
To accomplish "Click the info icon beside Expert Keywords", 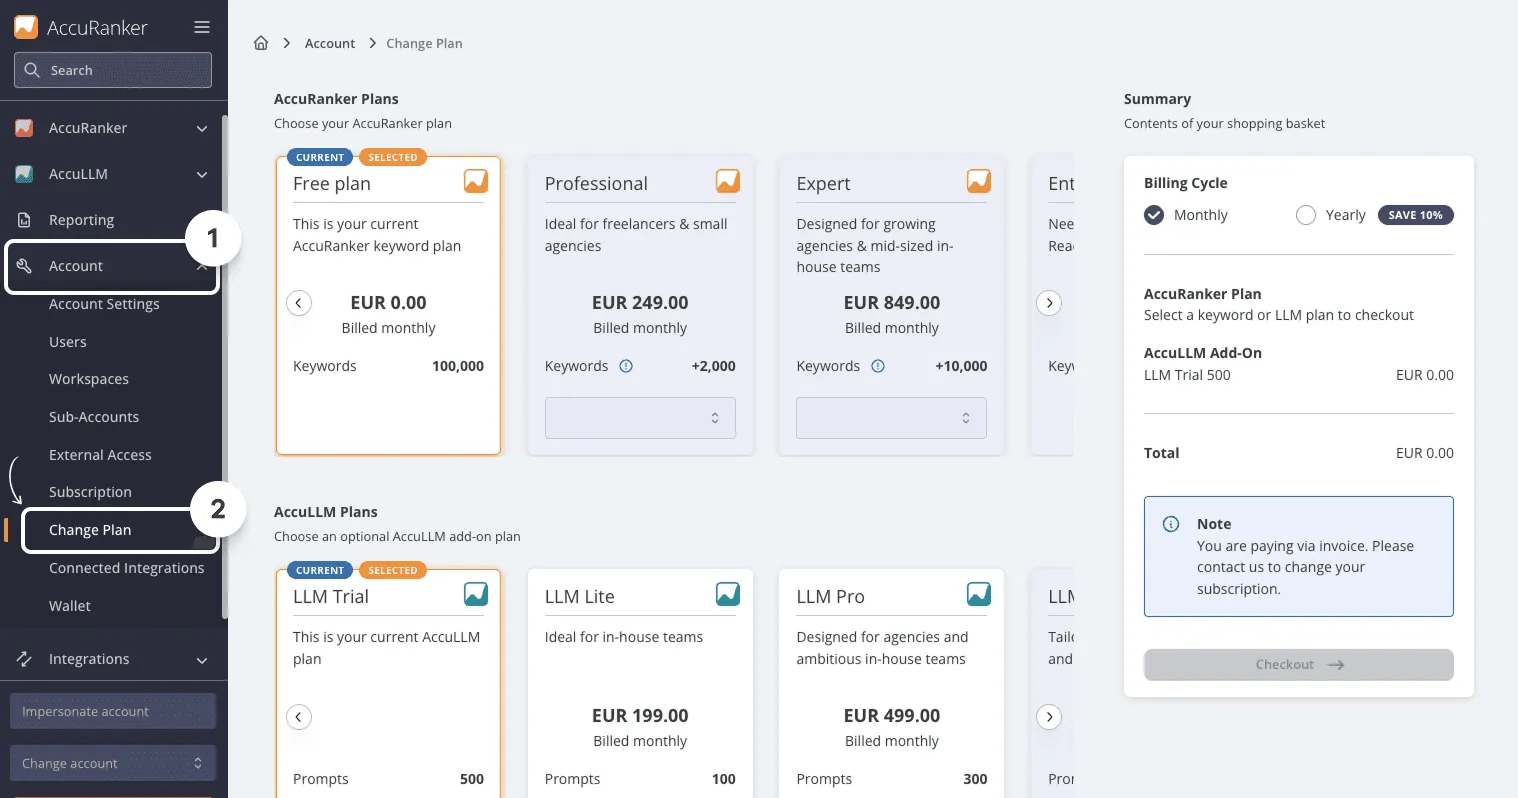I will click(878, 366).
